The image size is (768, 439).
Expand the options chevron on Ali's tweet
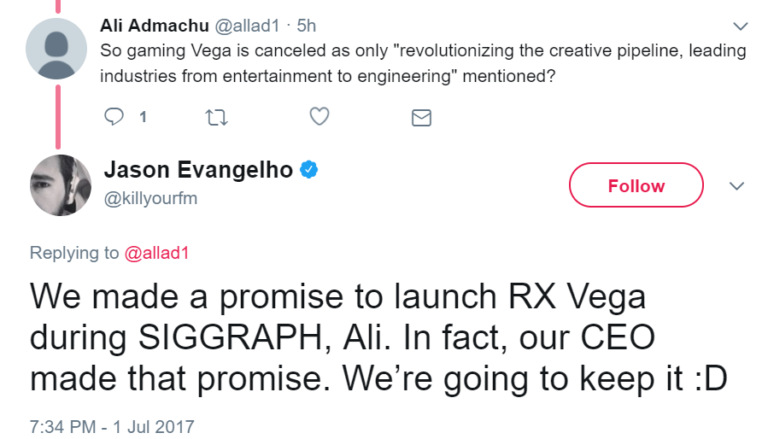(x=740, y=25)
